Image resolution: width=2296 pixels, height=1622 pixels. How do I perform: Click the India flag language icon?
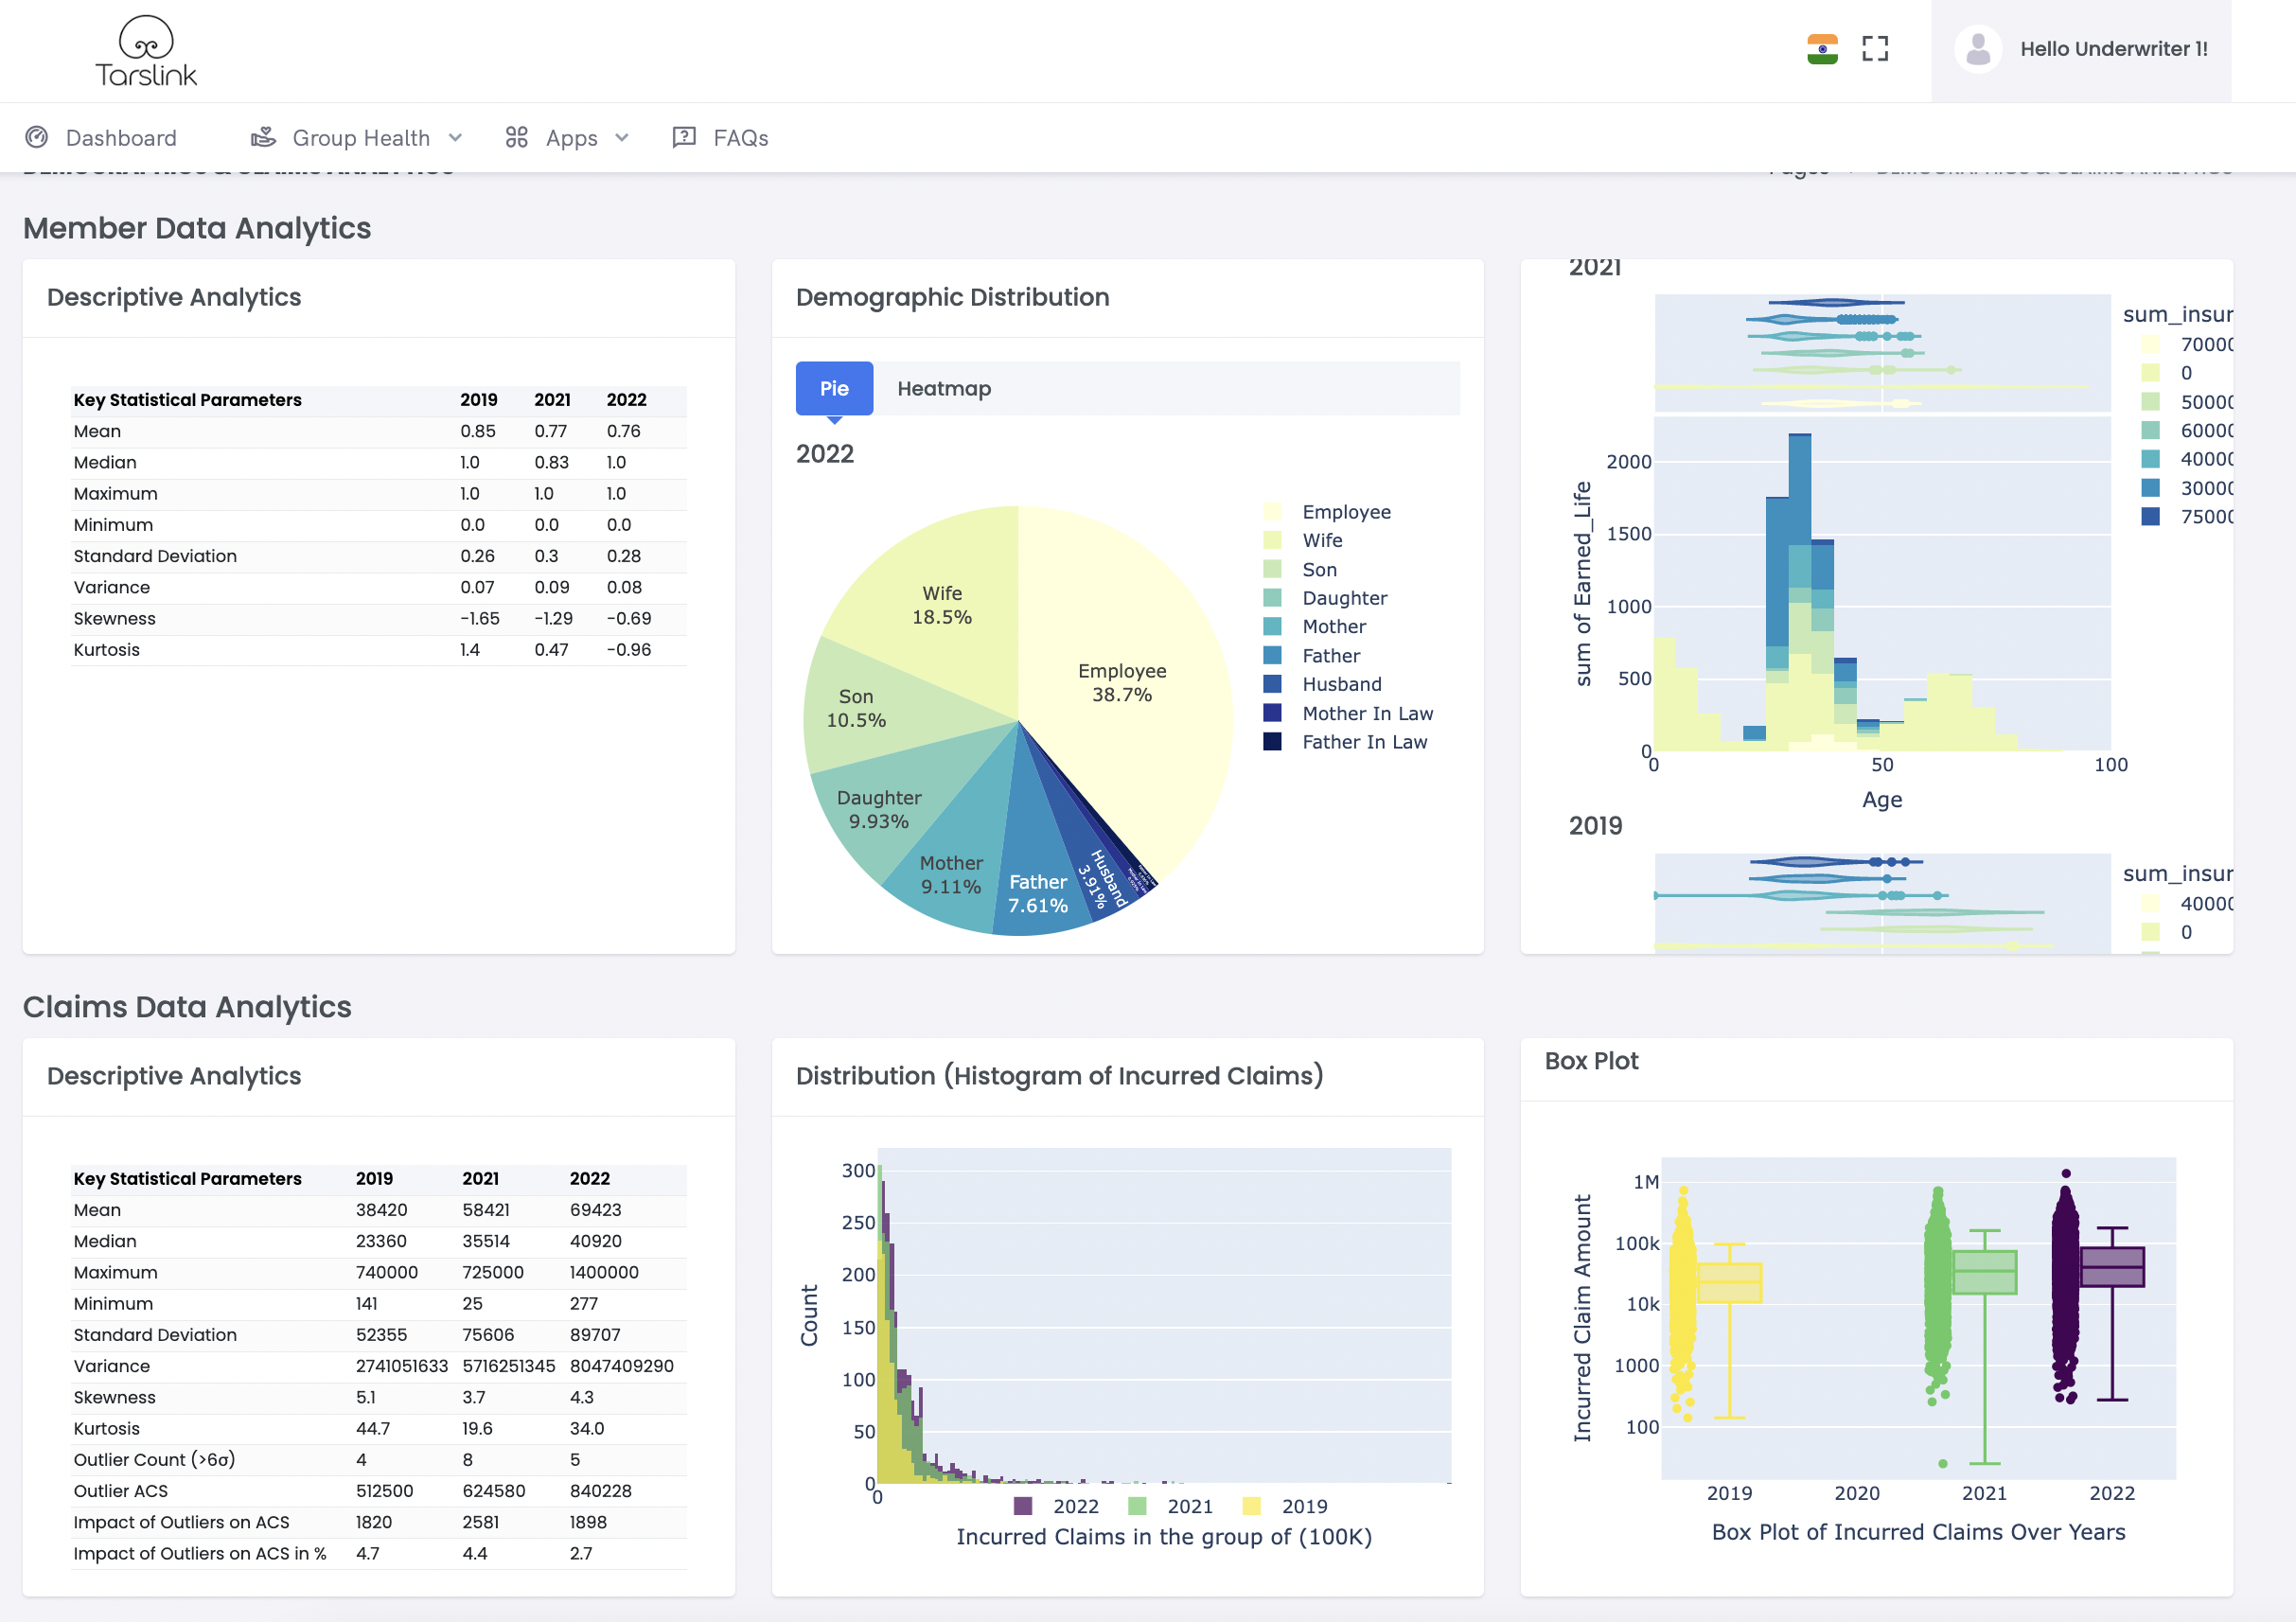pyautogui.click(x=1822, y=48)
